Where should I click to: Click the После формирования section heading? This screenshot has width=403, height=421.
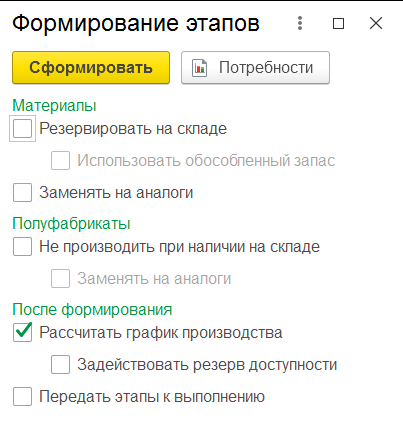point(92,310)
